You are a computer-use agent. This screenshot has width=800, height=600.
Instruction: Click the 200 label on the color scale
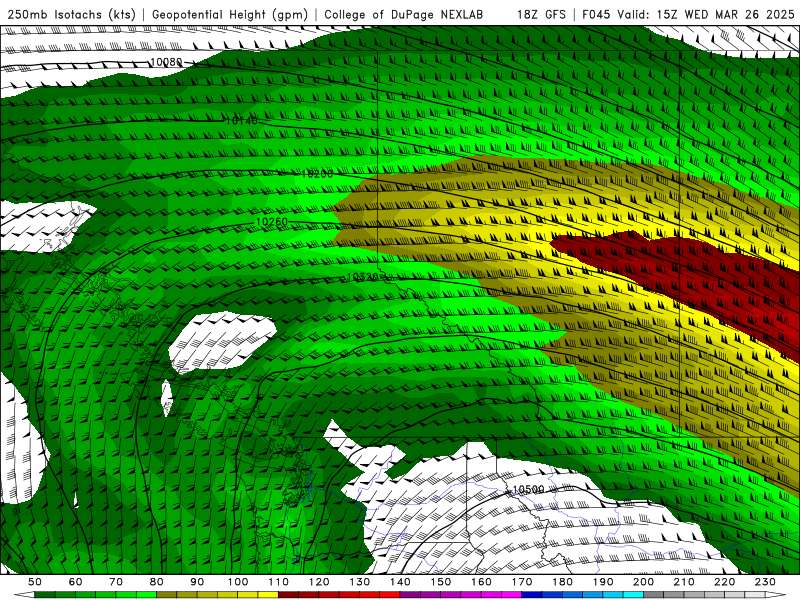click(643, 582)
